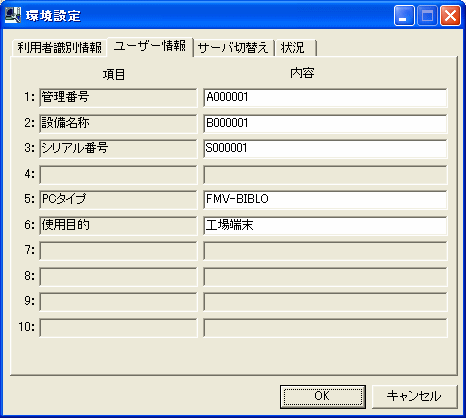Image resolution: width=466 pixels, height=418 pixels.
Task: Click the empty item field in row 8
Action: (x=118, y=277)
